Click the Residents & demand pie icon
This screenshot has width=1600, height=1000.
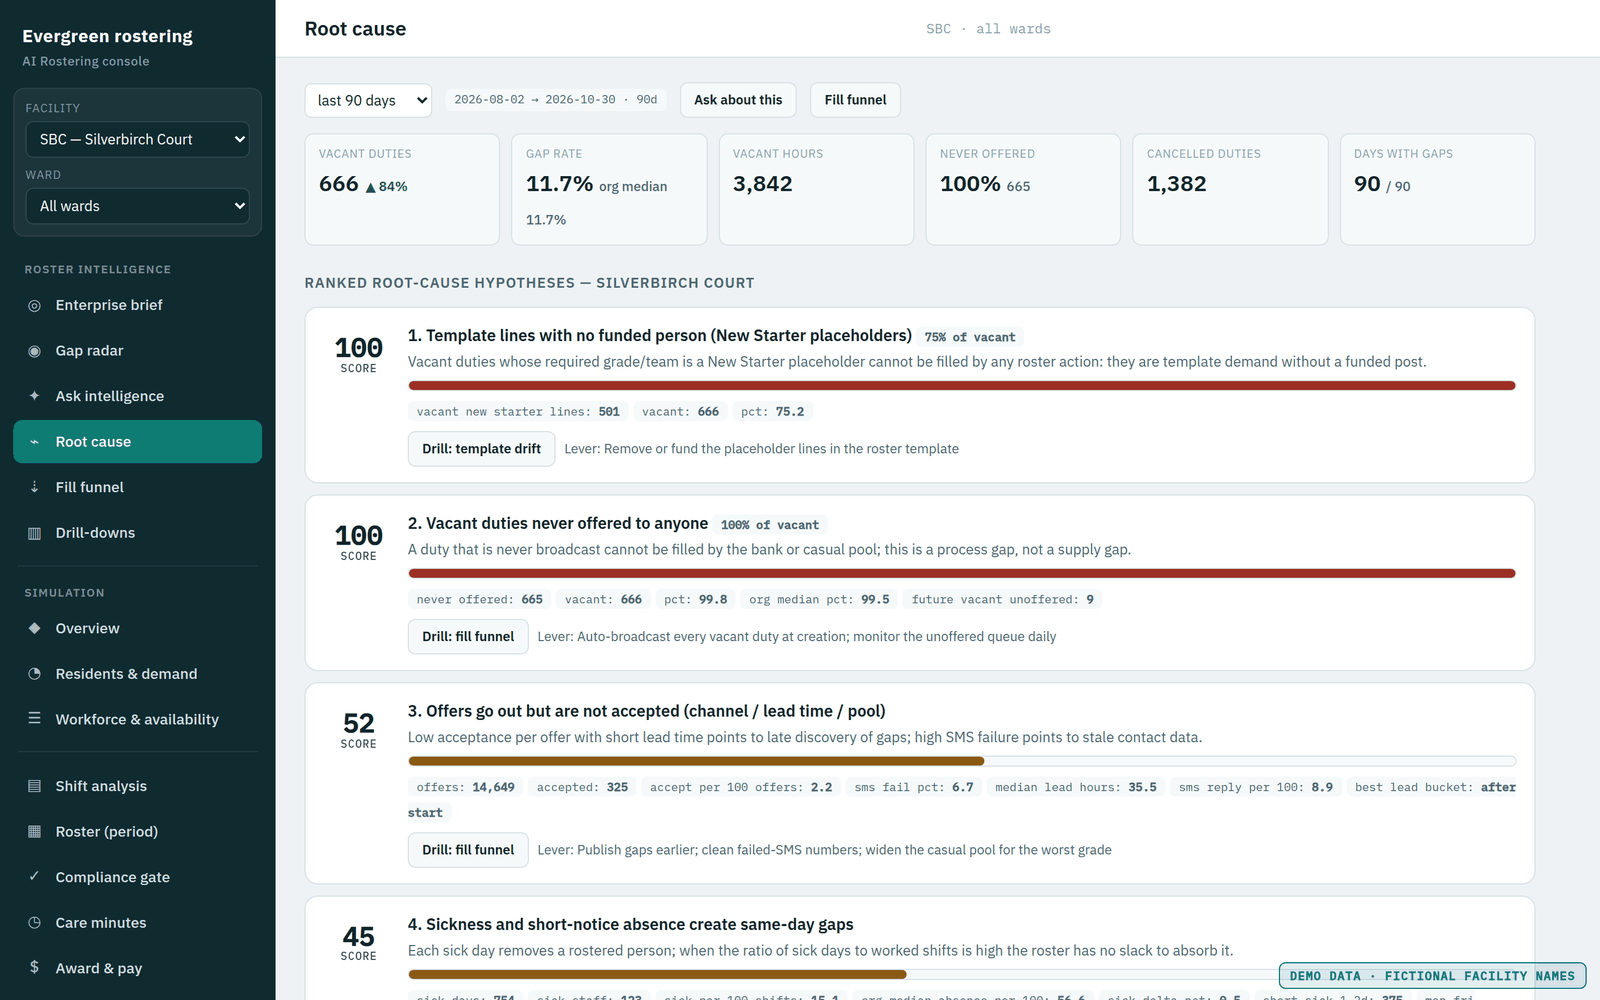pos(34,674)
